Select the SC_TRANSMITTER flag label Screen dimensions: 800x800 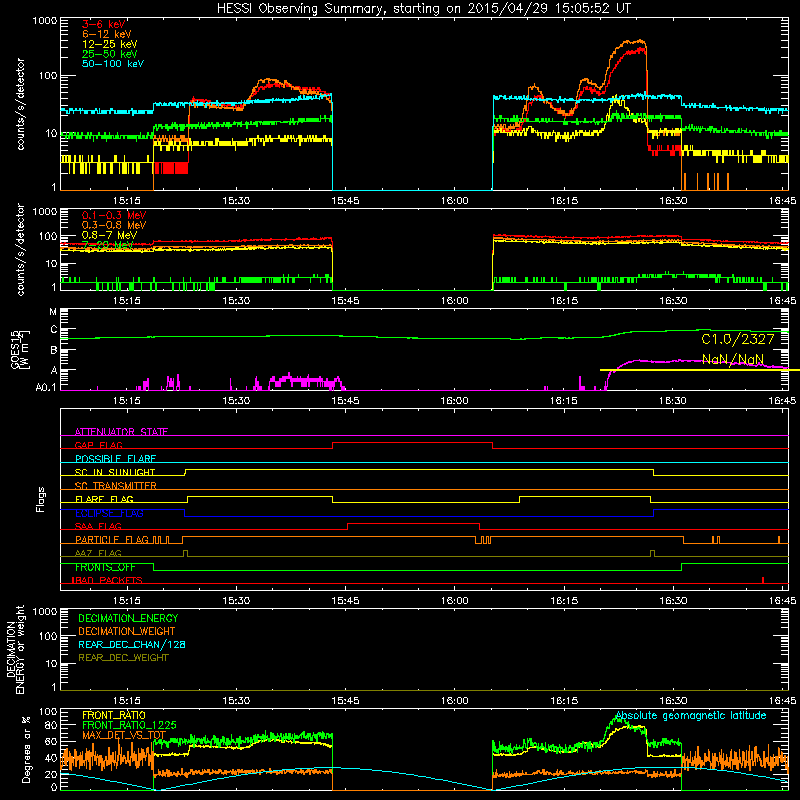click(116, 486)
